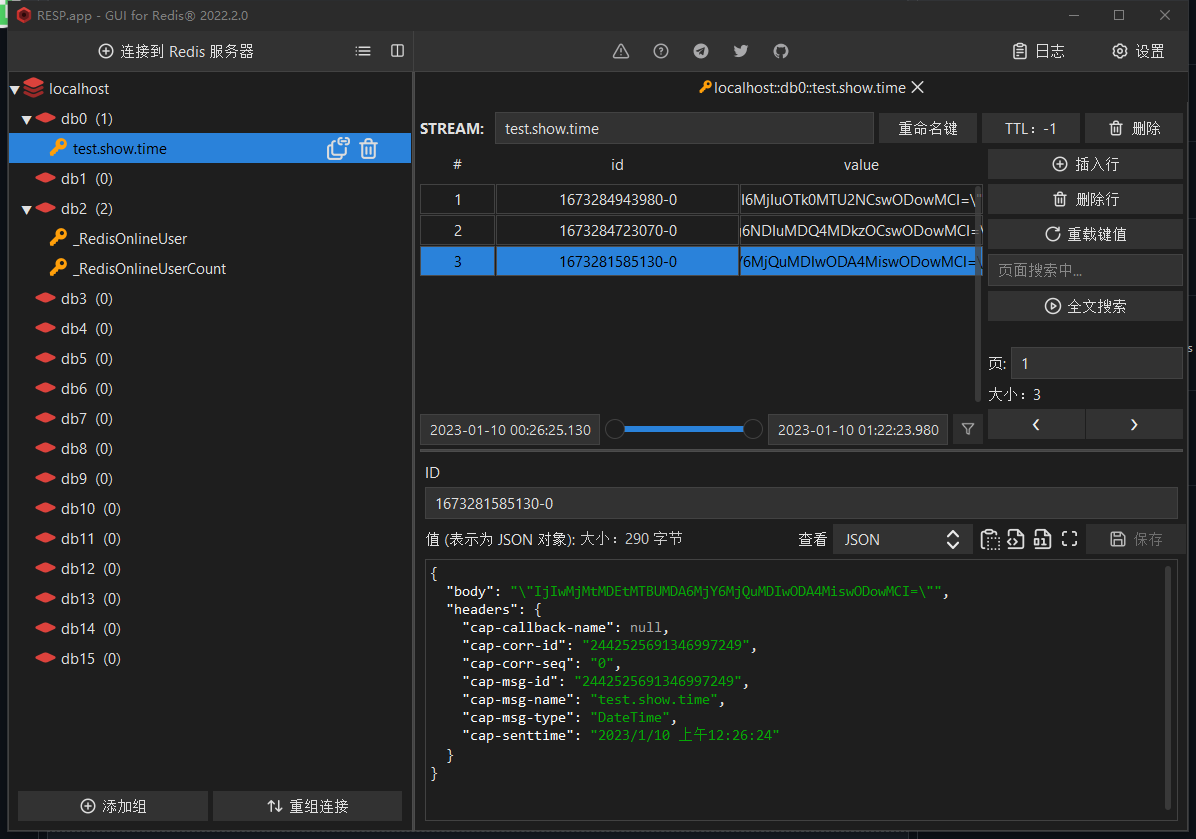Open the warning report issue icon

(621, 51)
